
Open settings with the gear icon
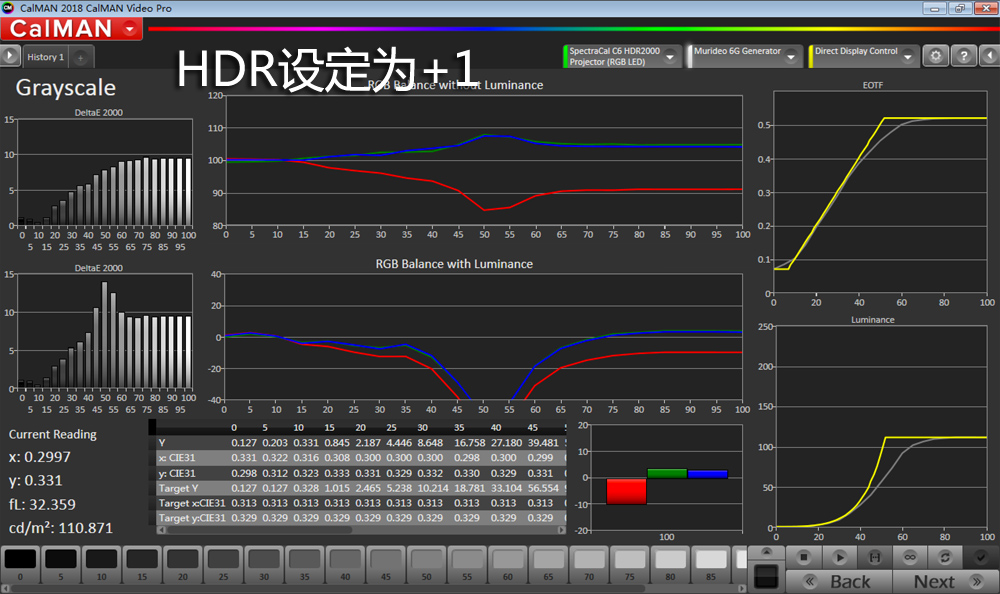935,56
